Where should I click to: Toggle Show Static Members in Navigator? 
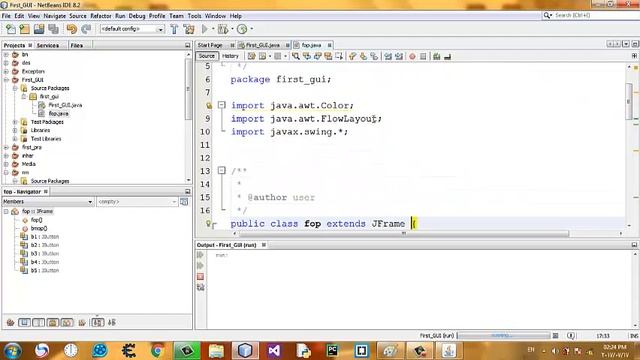(x=38, y=322)
